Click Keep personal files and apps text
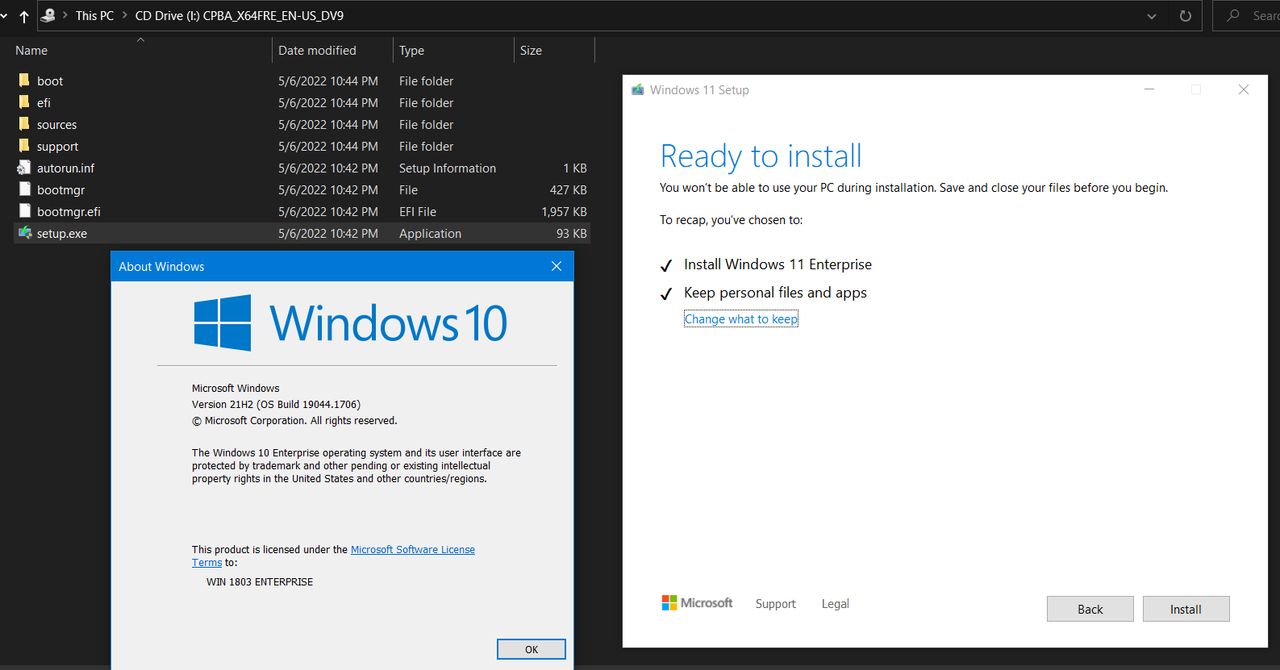 [x=775, y=292]
